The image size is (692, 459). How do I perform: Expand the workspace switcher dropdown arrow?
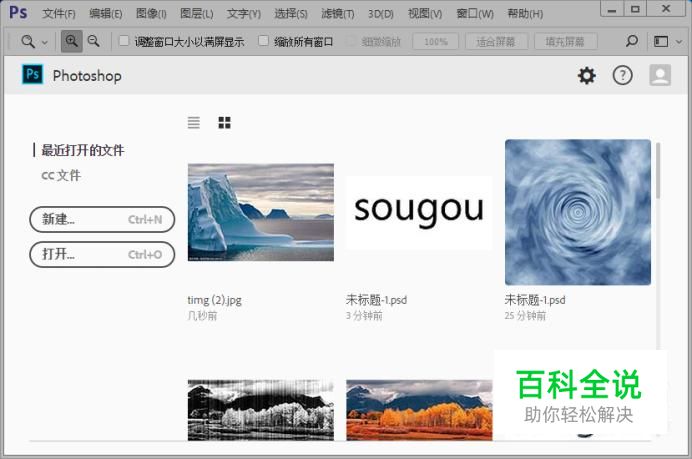pos(679,42)
